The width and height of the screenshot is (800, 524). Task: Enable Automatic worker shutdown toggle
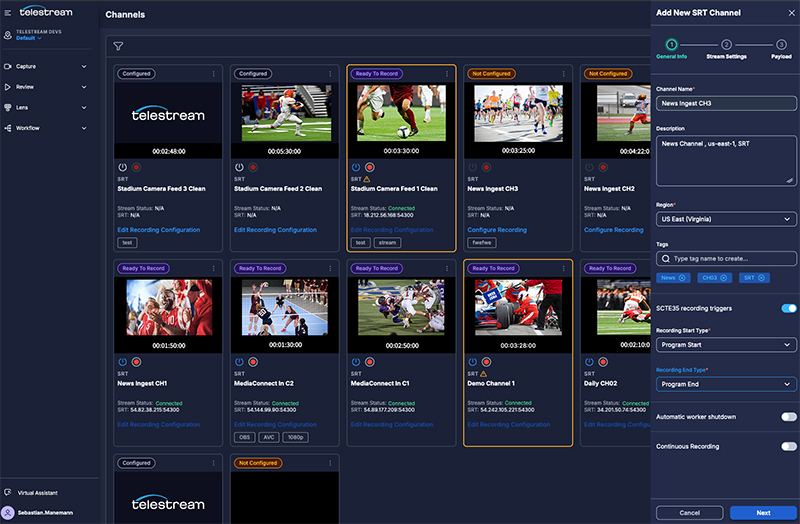coord(788,416)
